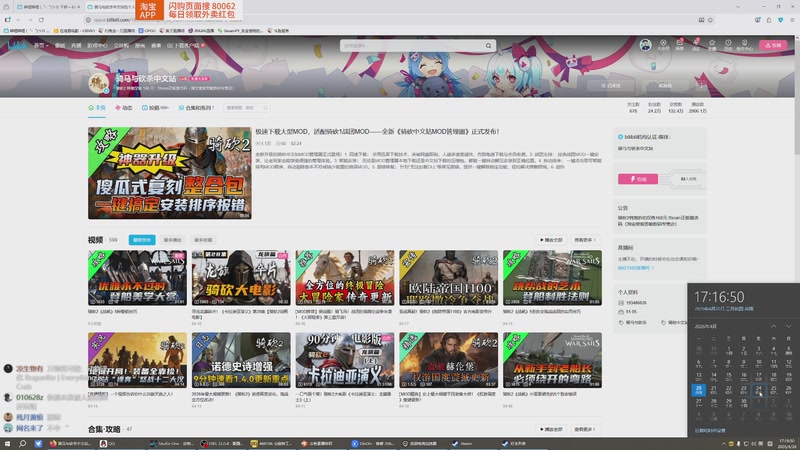800x450 pixels.
Task: Click the 关注数 678 stat
Action: point(633,108)
